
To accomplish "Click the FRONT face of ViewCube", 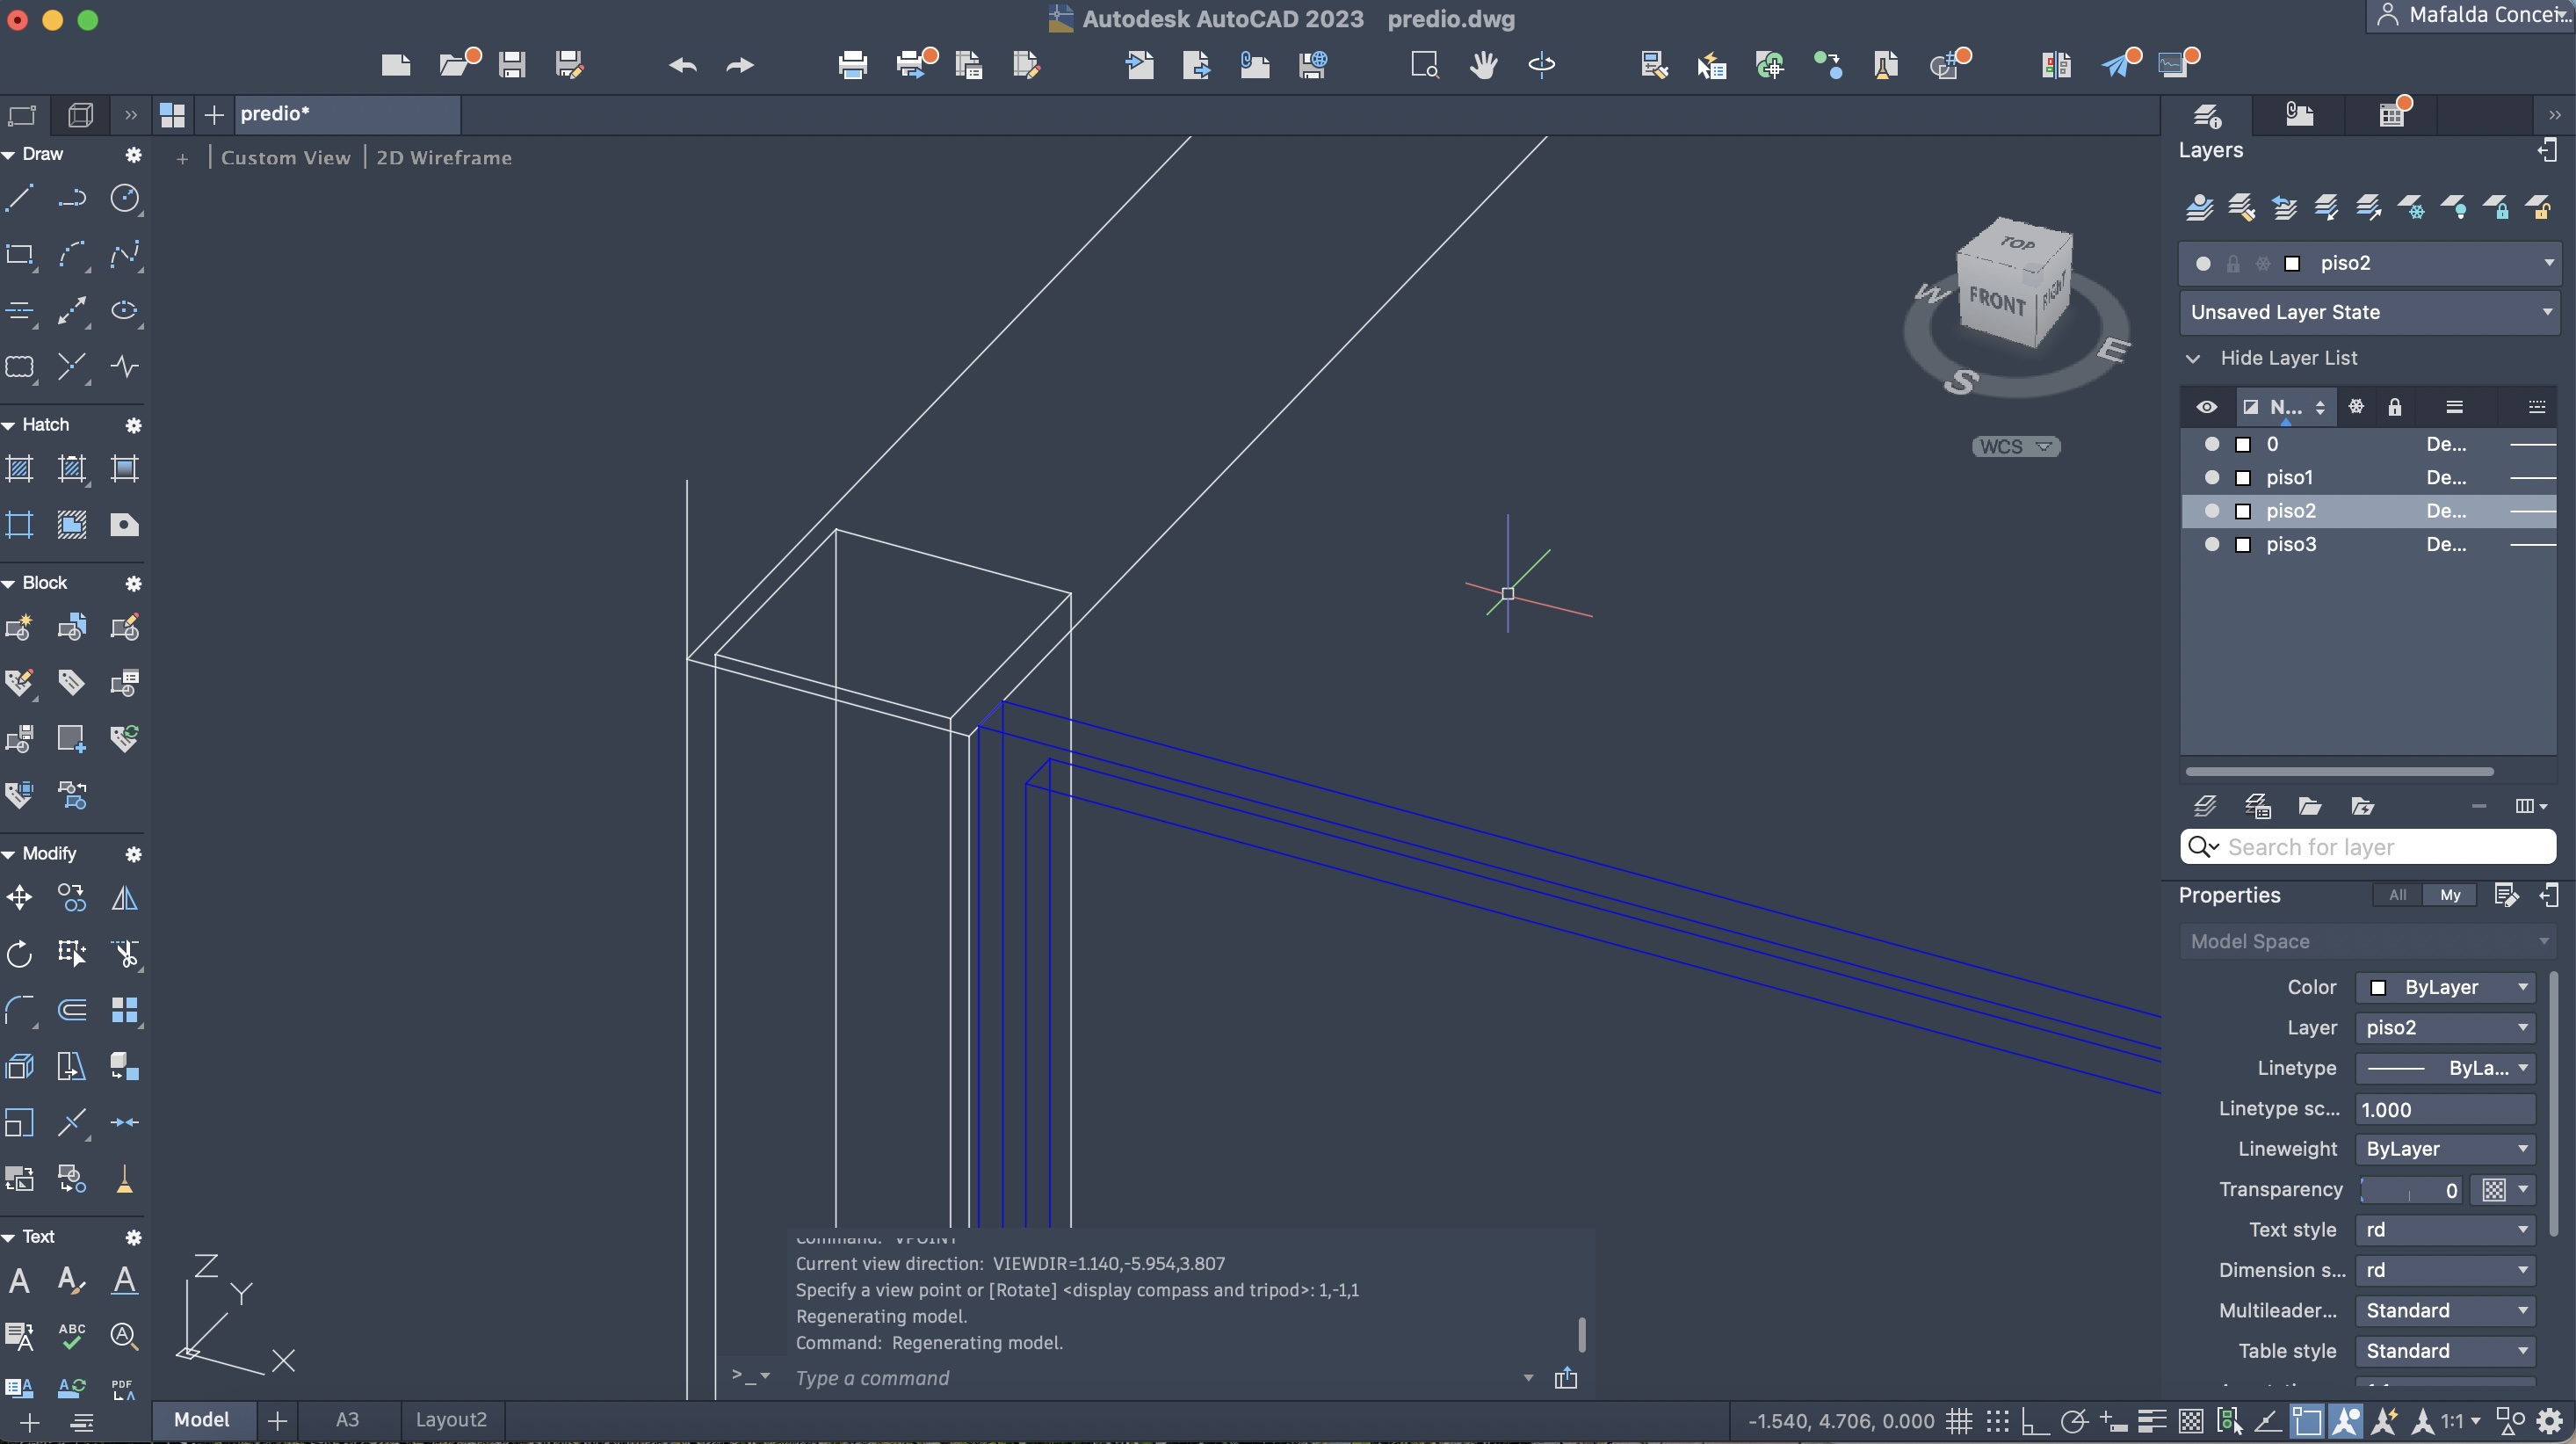I will point(1996,300).
